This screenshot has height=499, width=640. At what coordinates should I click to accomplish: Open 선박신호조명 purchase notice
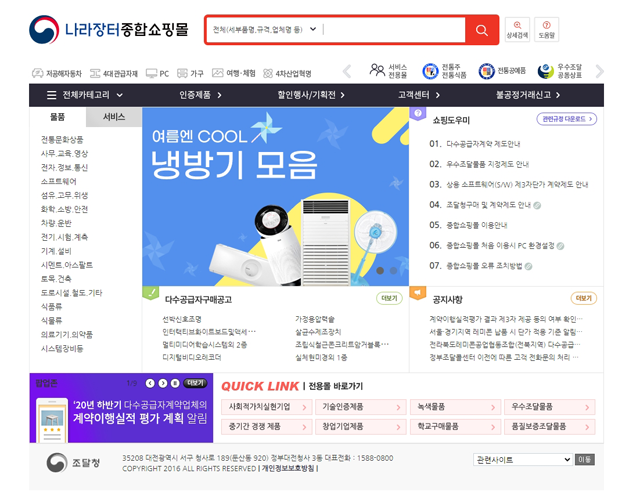point(182,319)
